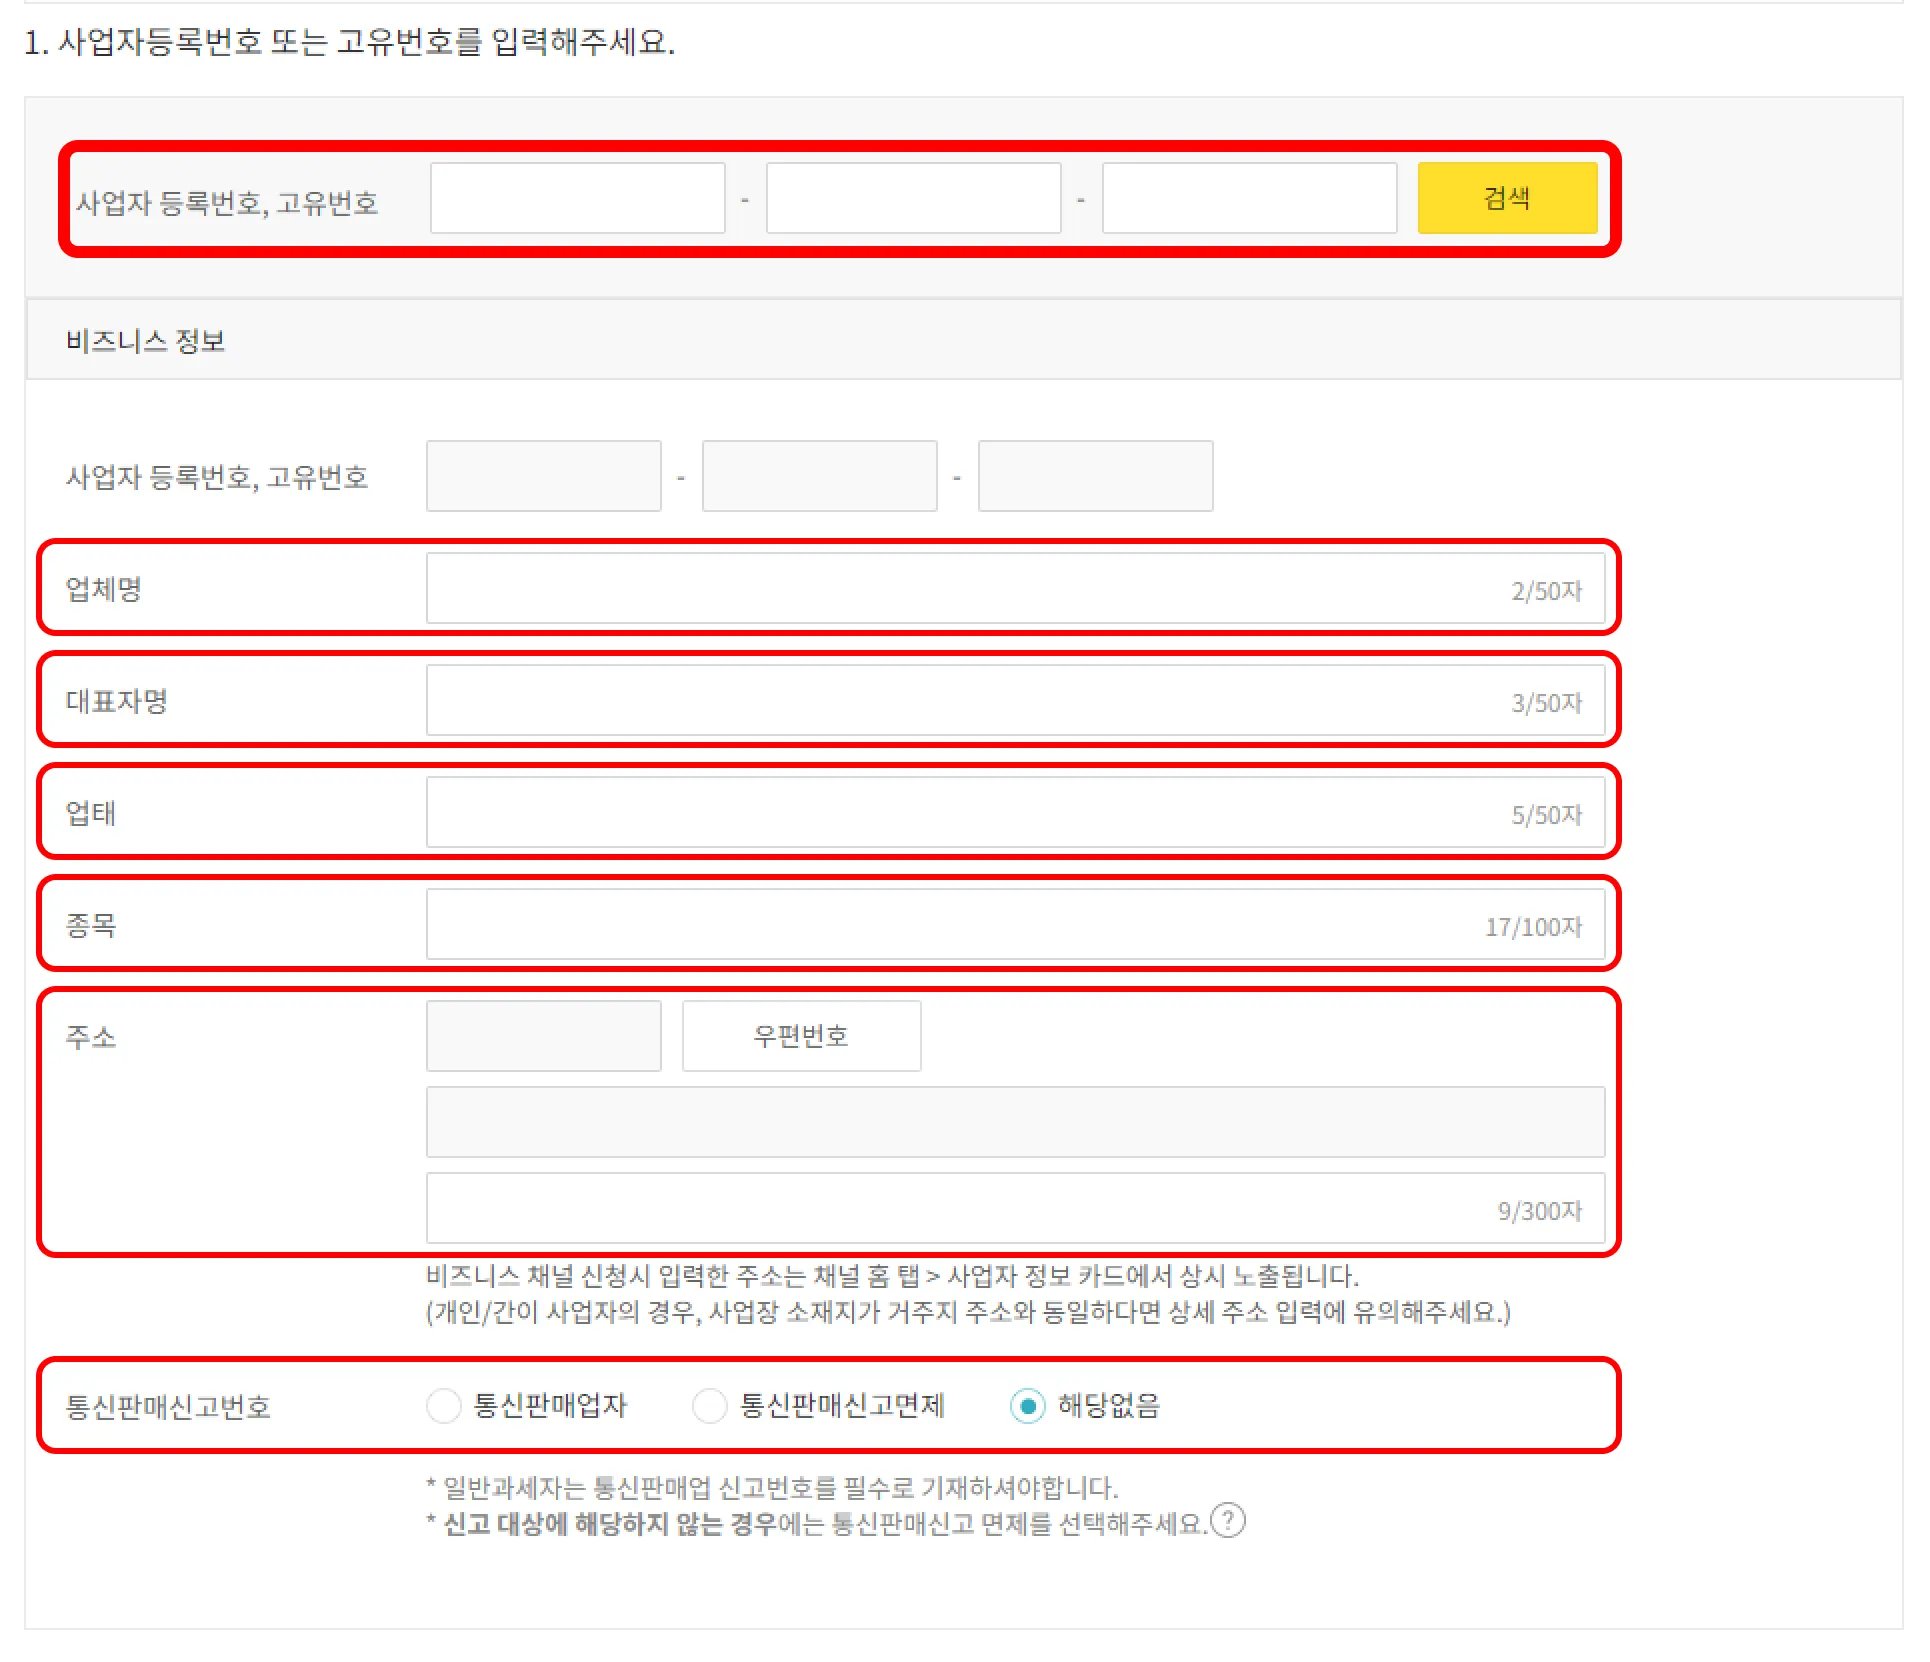
Task: Select the 해당없음 radio button
Action: tap(1027, 1405)
